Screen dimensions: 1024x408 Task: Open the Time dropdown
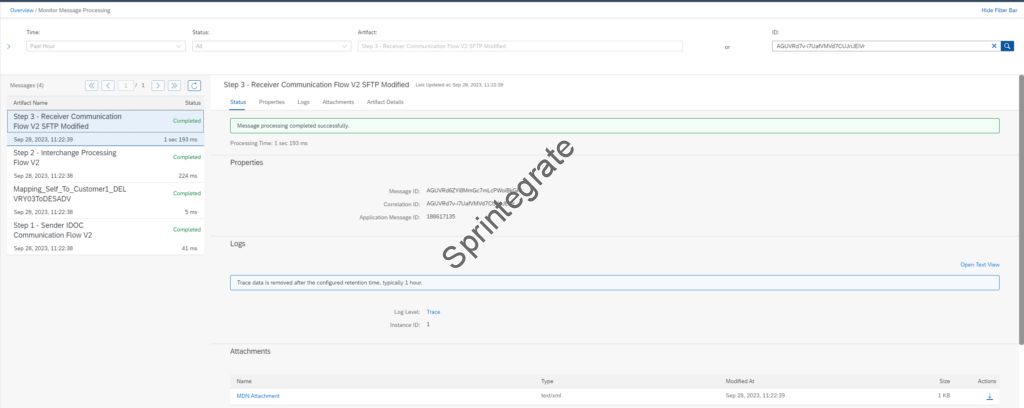106,46
